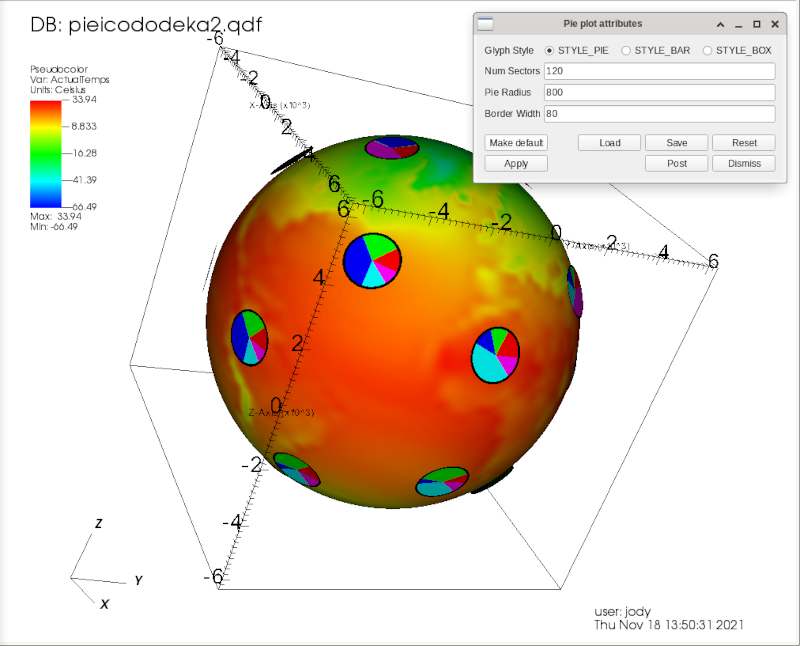Click the top pie glyph on the sphere

click(x=392, y=148)
